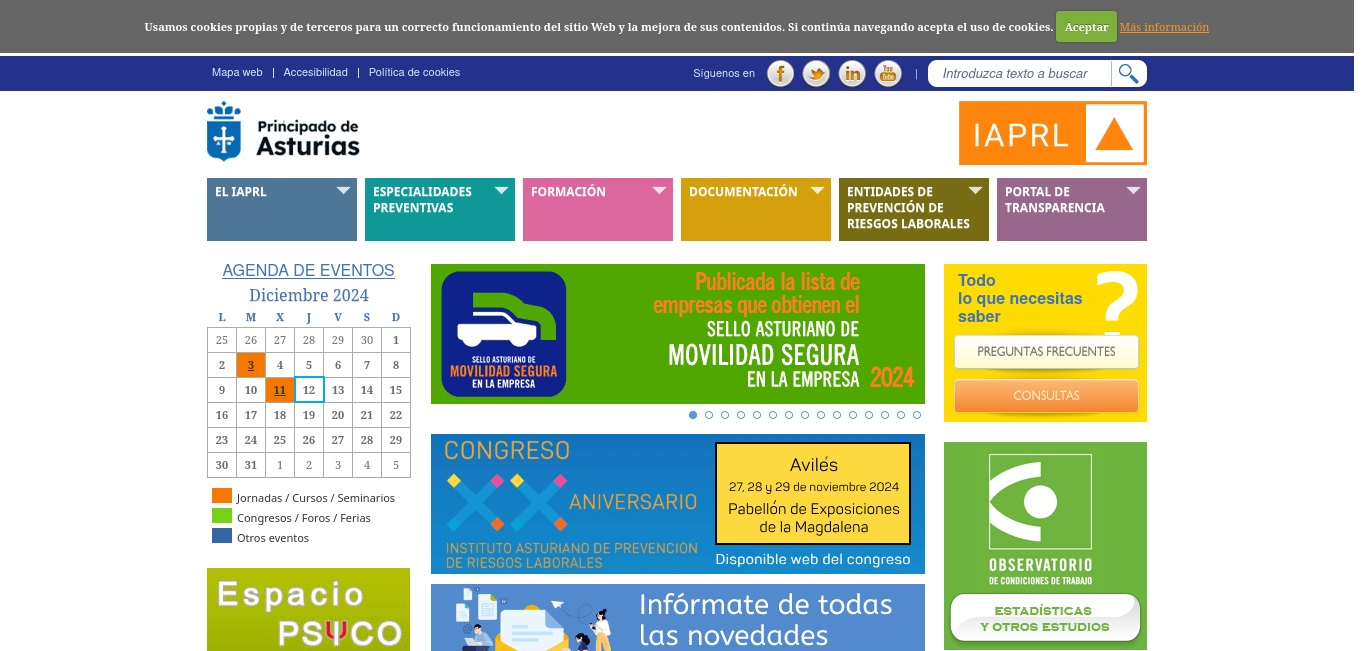Select highlighted day 3 in the calendar
Image resolution: width=1366 pixels, height=651 pixels.
pos(251,365)
